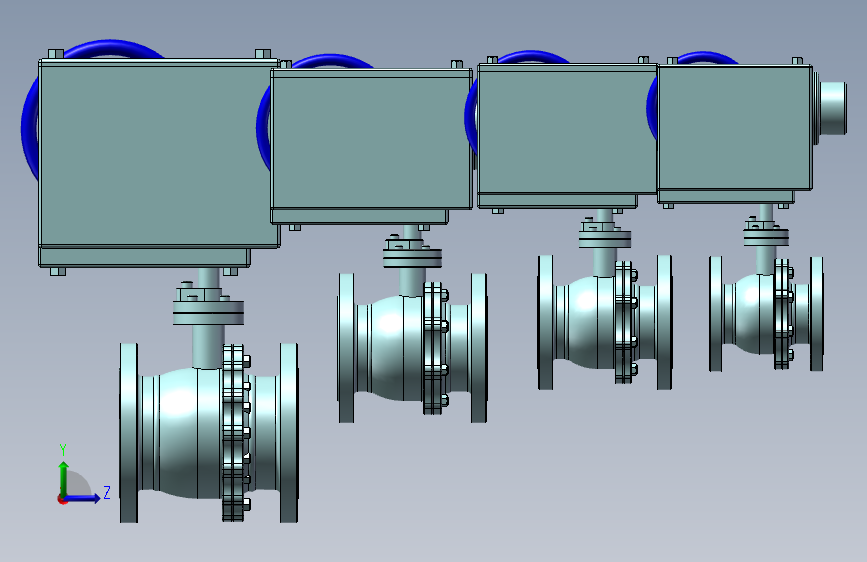867x562 pixels.
Task: Select the second-largest actuator housing box
Action: (372, 139)
